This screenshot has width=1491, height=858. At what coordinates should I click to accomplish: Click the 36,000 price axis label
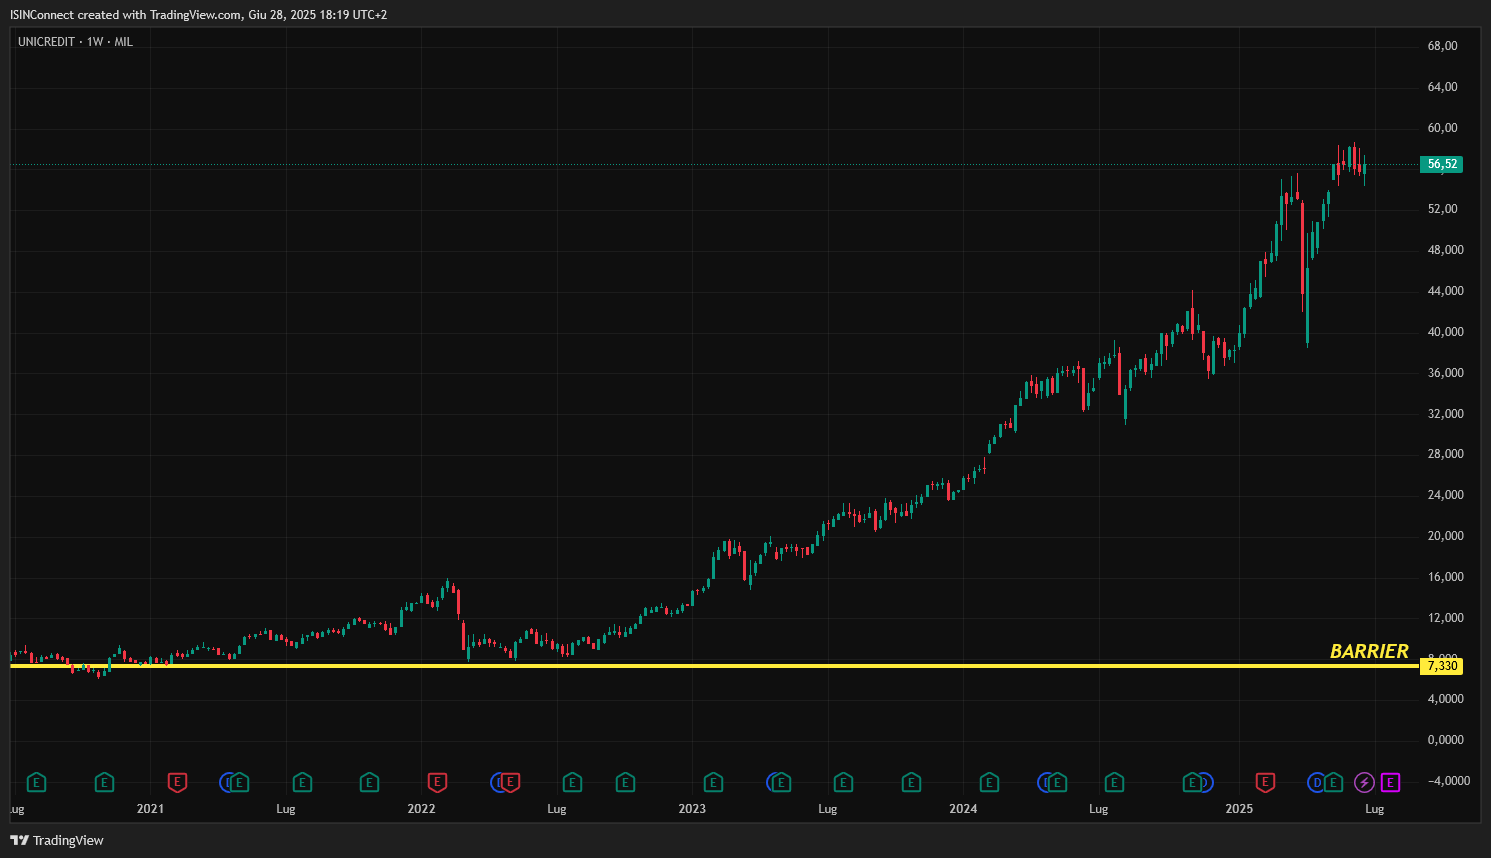coord(1445,373)
